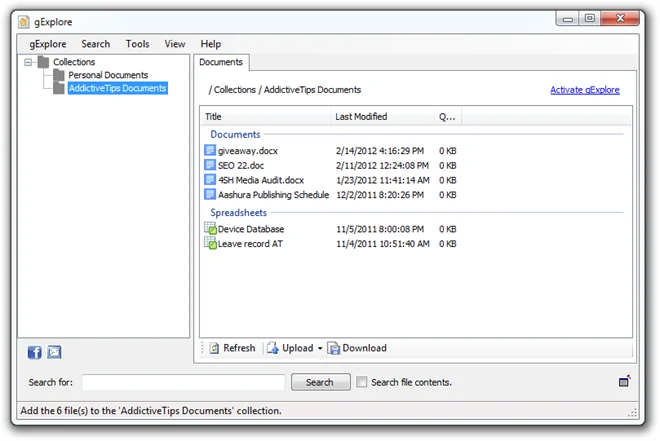Select the Aashura Publishing Schedule file name
Image resolution: width=660 pixels, height=441 pixels.
(274, 195)
